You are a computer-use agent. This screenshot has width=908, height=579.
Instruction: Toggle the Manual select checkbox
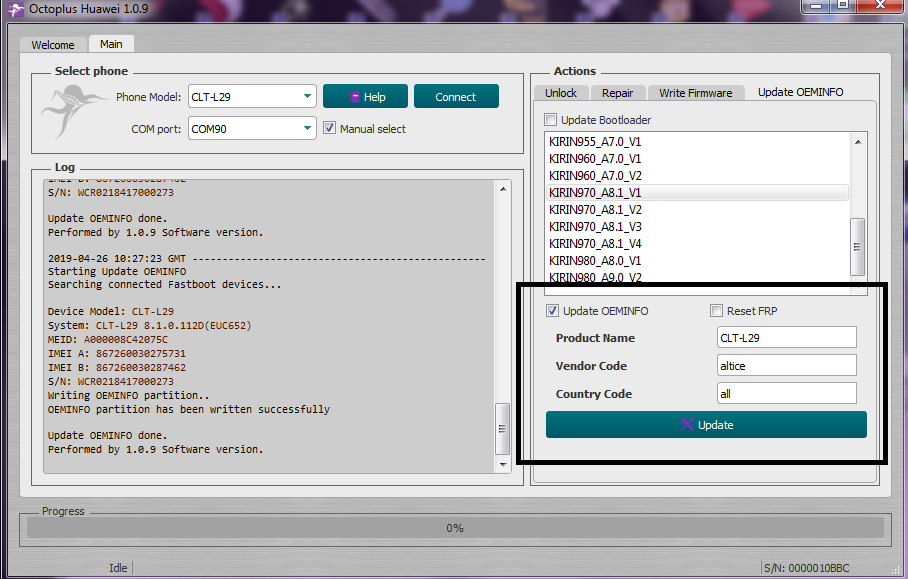pyautogui.click(x=329, y=129)
